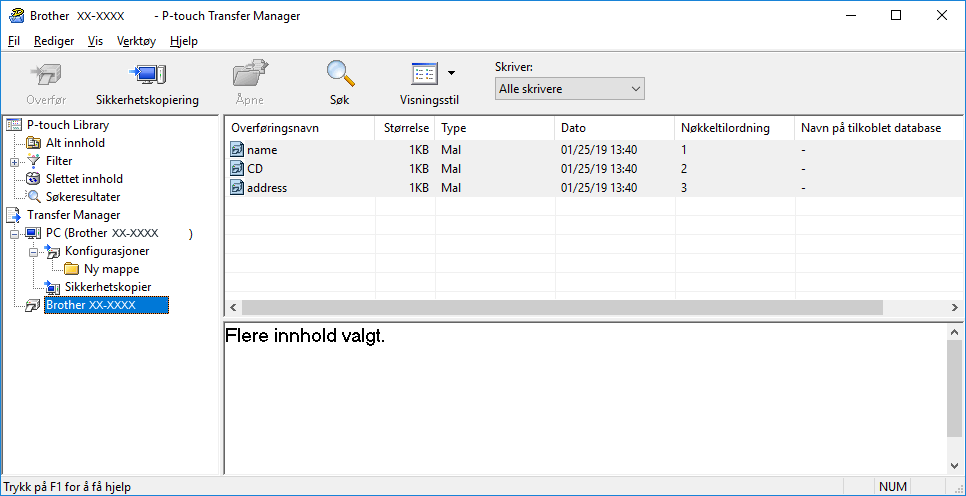966x496 pixels.
Task: Open the Hjelp menu
Action: [184, 41]
